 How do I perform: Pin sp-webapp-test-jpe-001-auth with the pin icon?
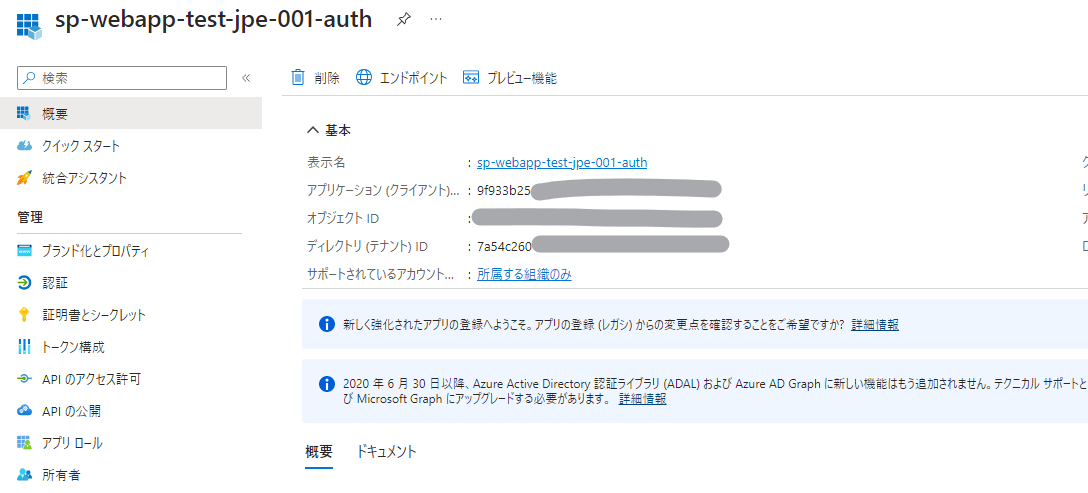point(403,20)
